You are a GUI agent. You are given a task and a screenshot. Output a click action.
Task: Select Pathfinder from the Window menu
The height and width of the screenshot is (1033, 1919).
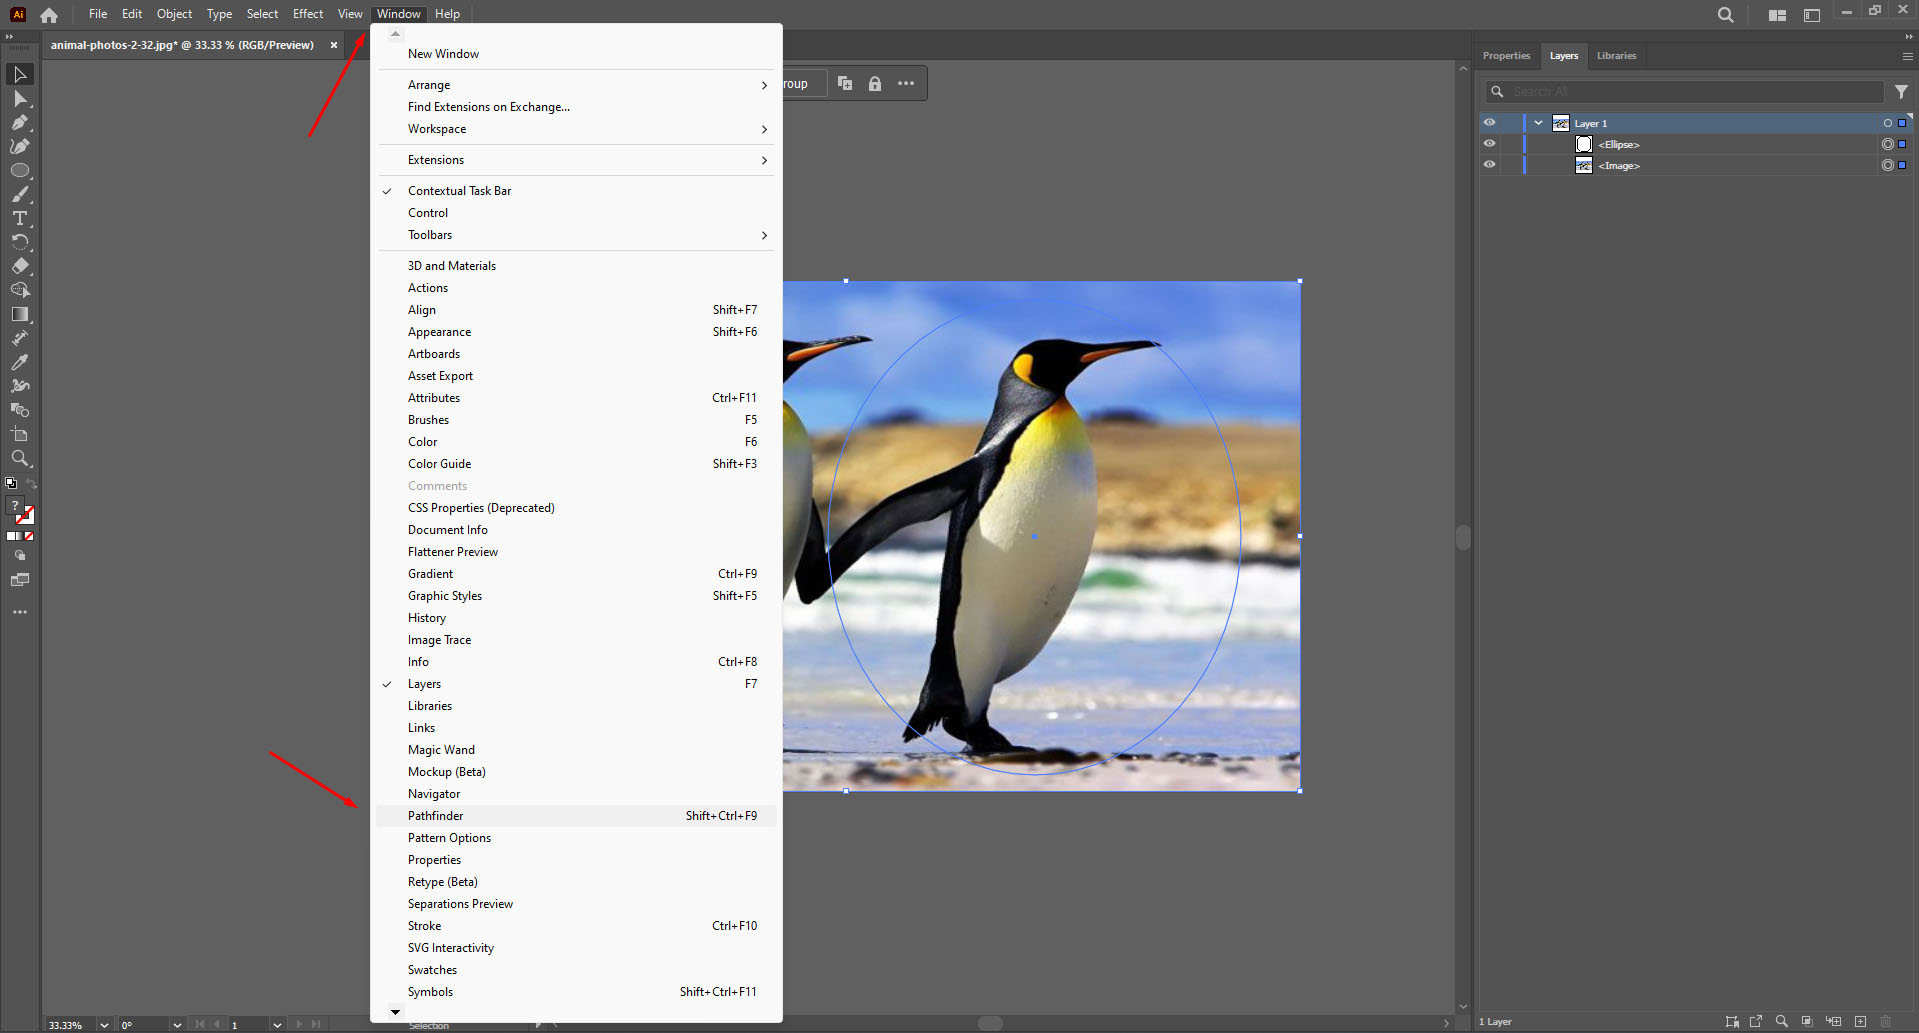coord(435,815)
